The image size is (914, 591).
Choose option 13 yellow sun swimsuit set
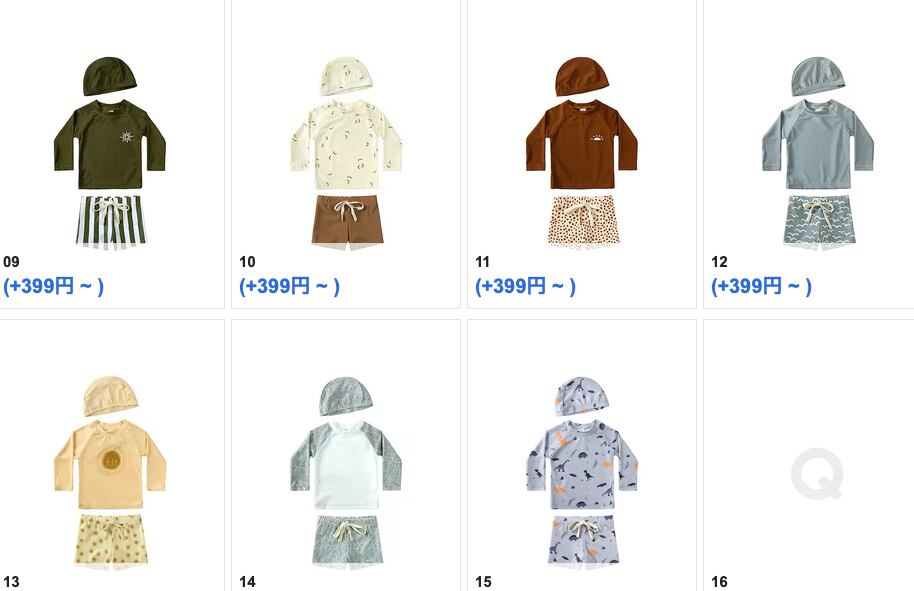pyautogui.click(x=110, y=473)
